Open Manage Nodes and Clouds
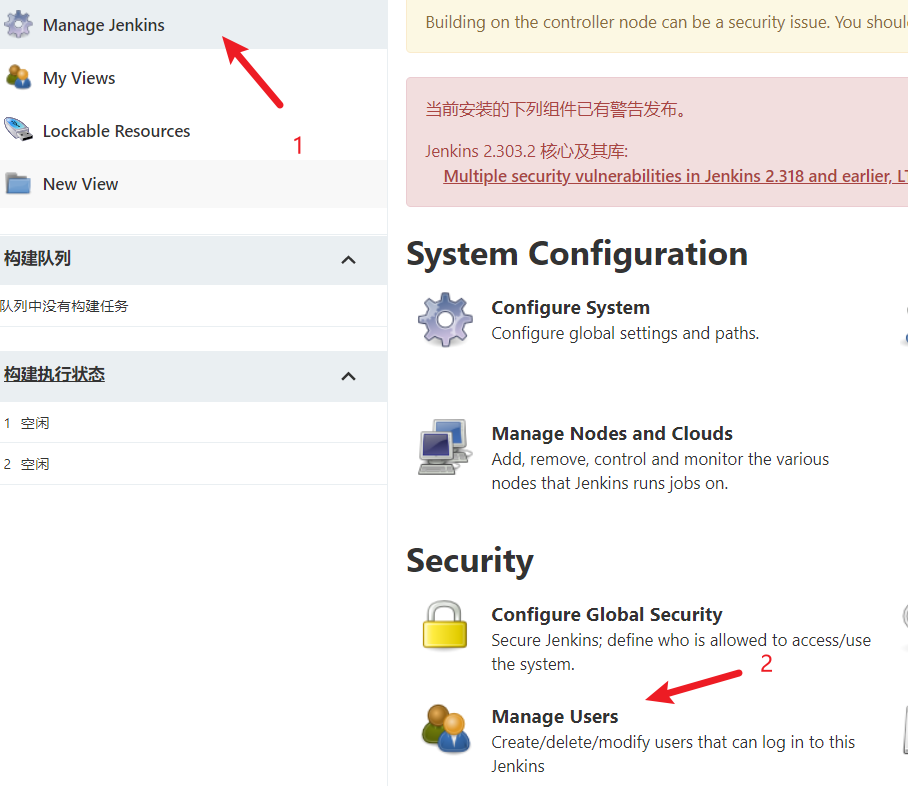This screenshot has width=908, height=786. click(x=612, y=433)
